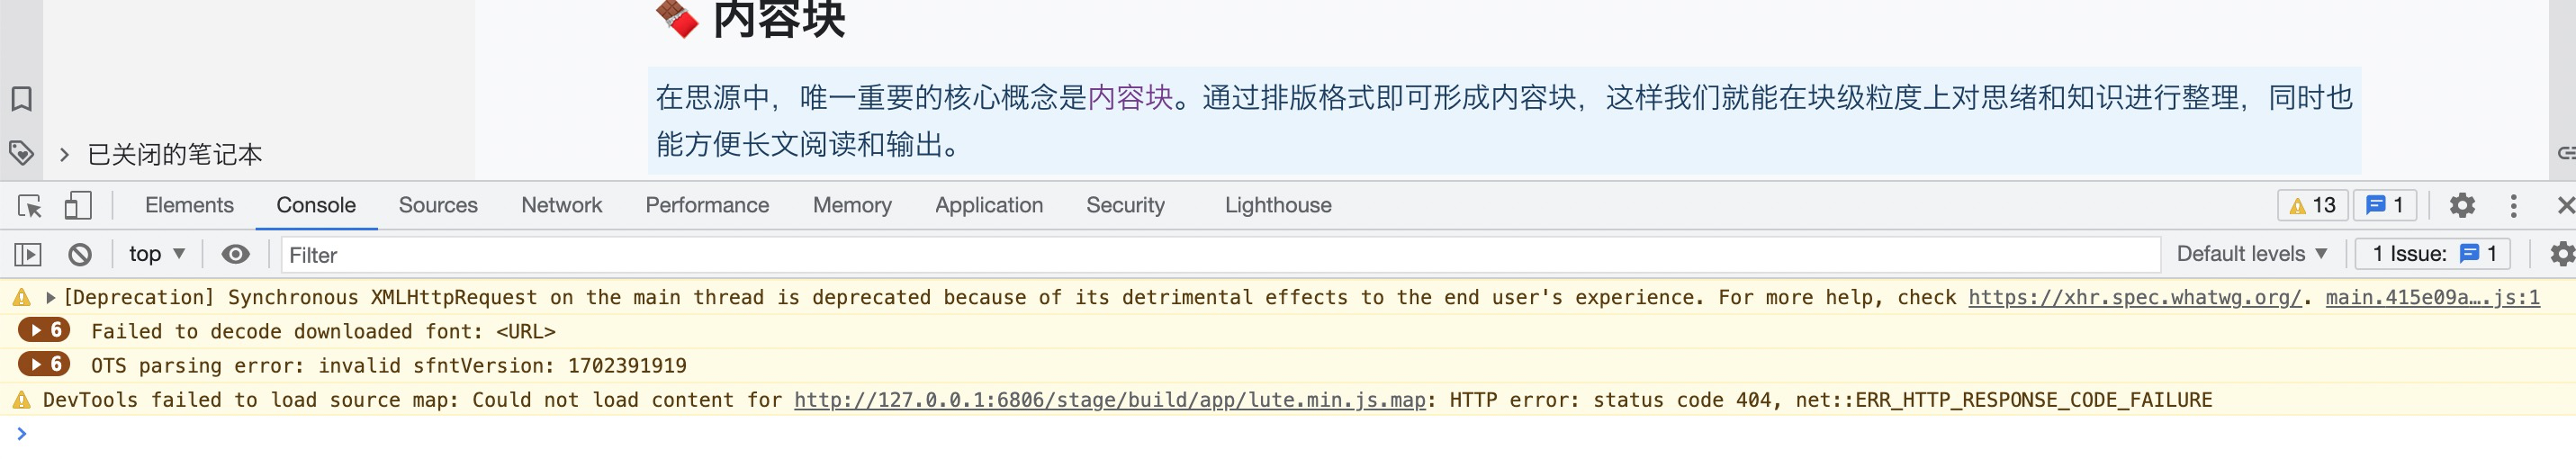Open the top context dropdown
The width and height of the screenshot is (2576, 459).
click(157, 255)
